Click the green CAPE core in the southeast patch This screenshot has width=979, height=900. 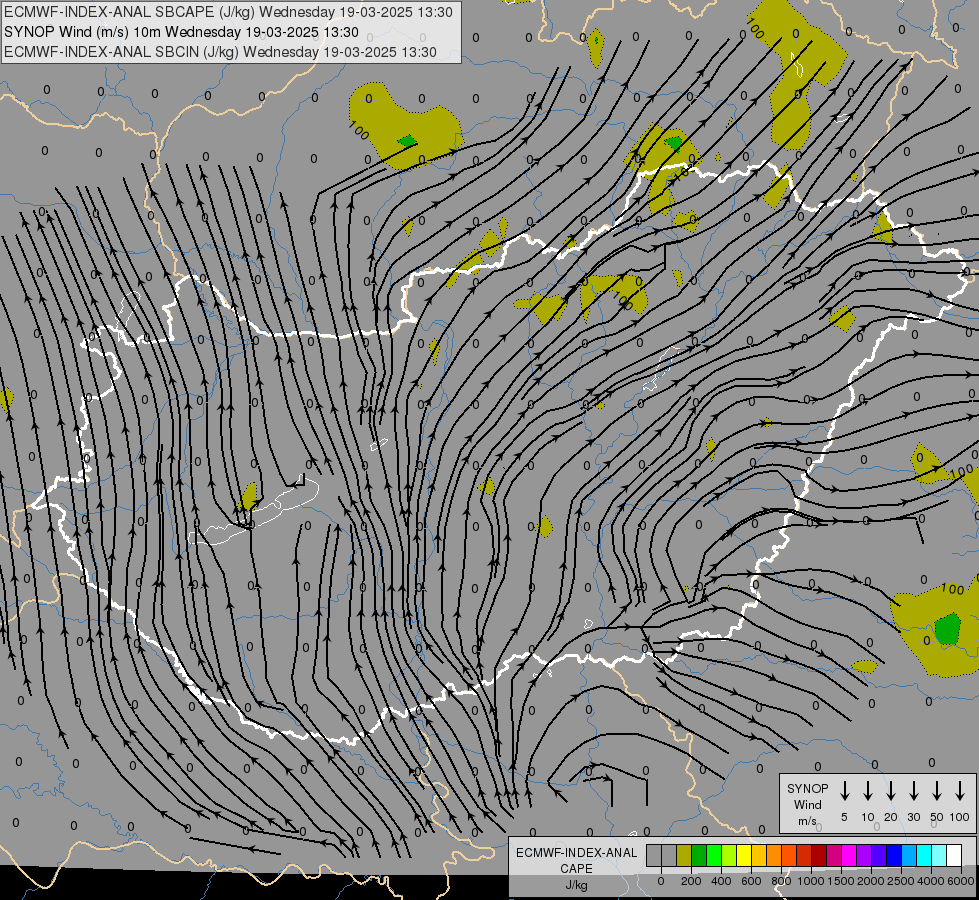pyautogui.click(x=948, y=629)
